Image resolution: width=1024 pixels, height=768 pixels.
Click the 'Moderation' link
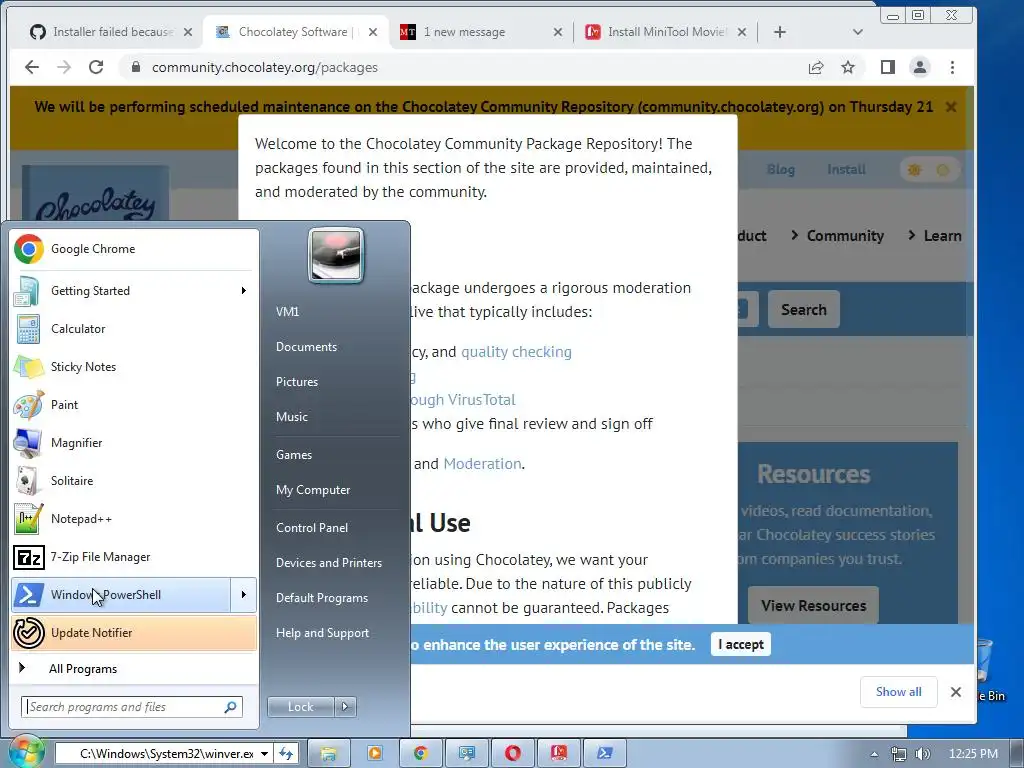[x=482, y=464]
